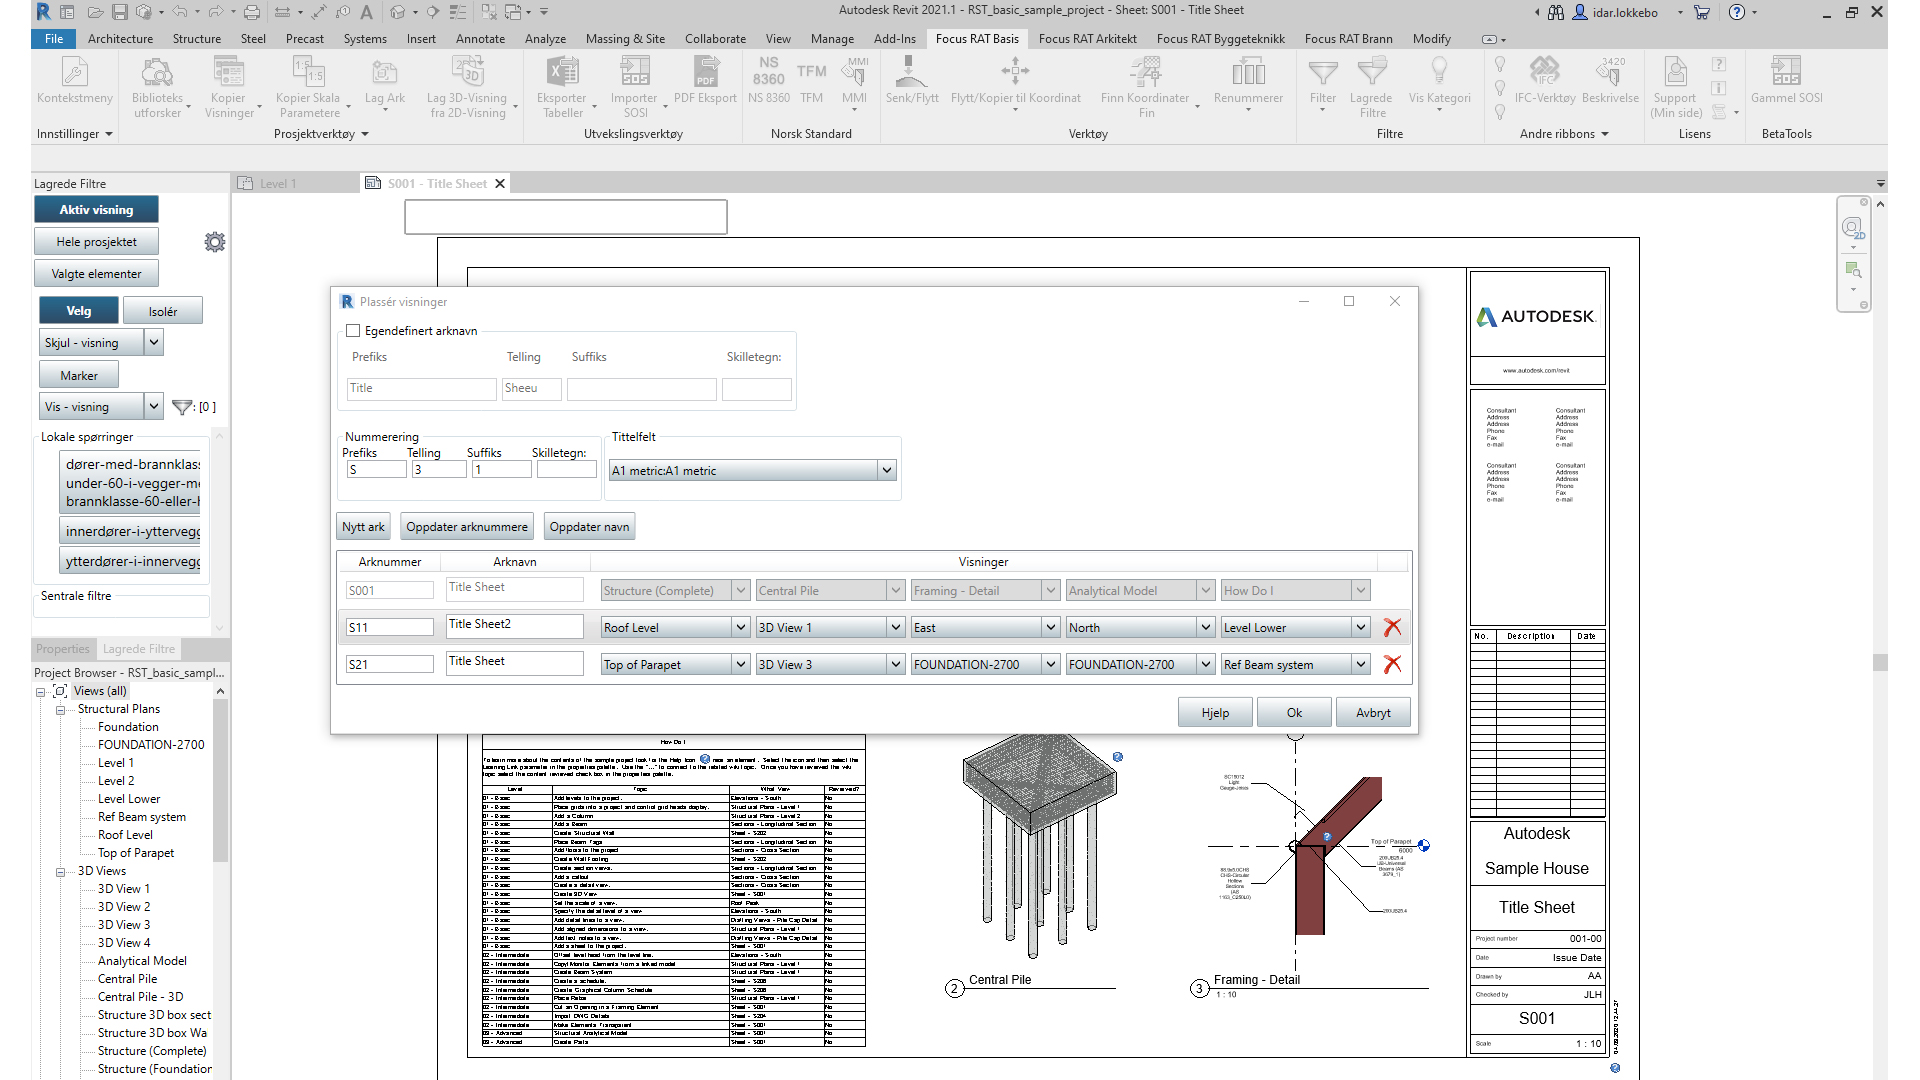Delete the S21 sheet row
1920x1080 pixels.
tap(1392, 664)
